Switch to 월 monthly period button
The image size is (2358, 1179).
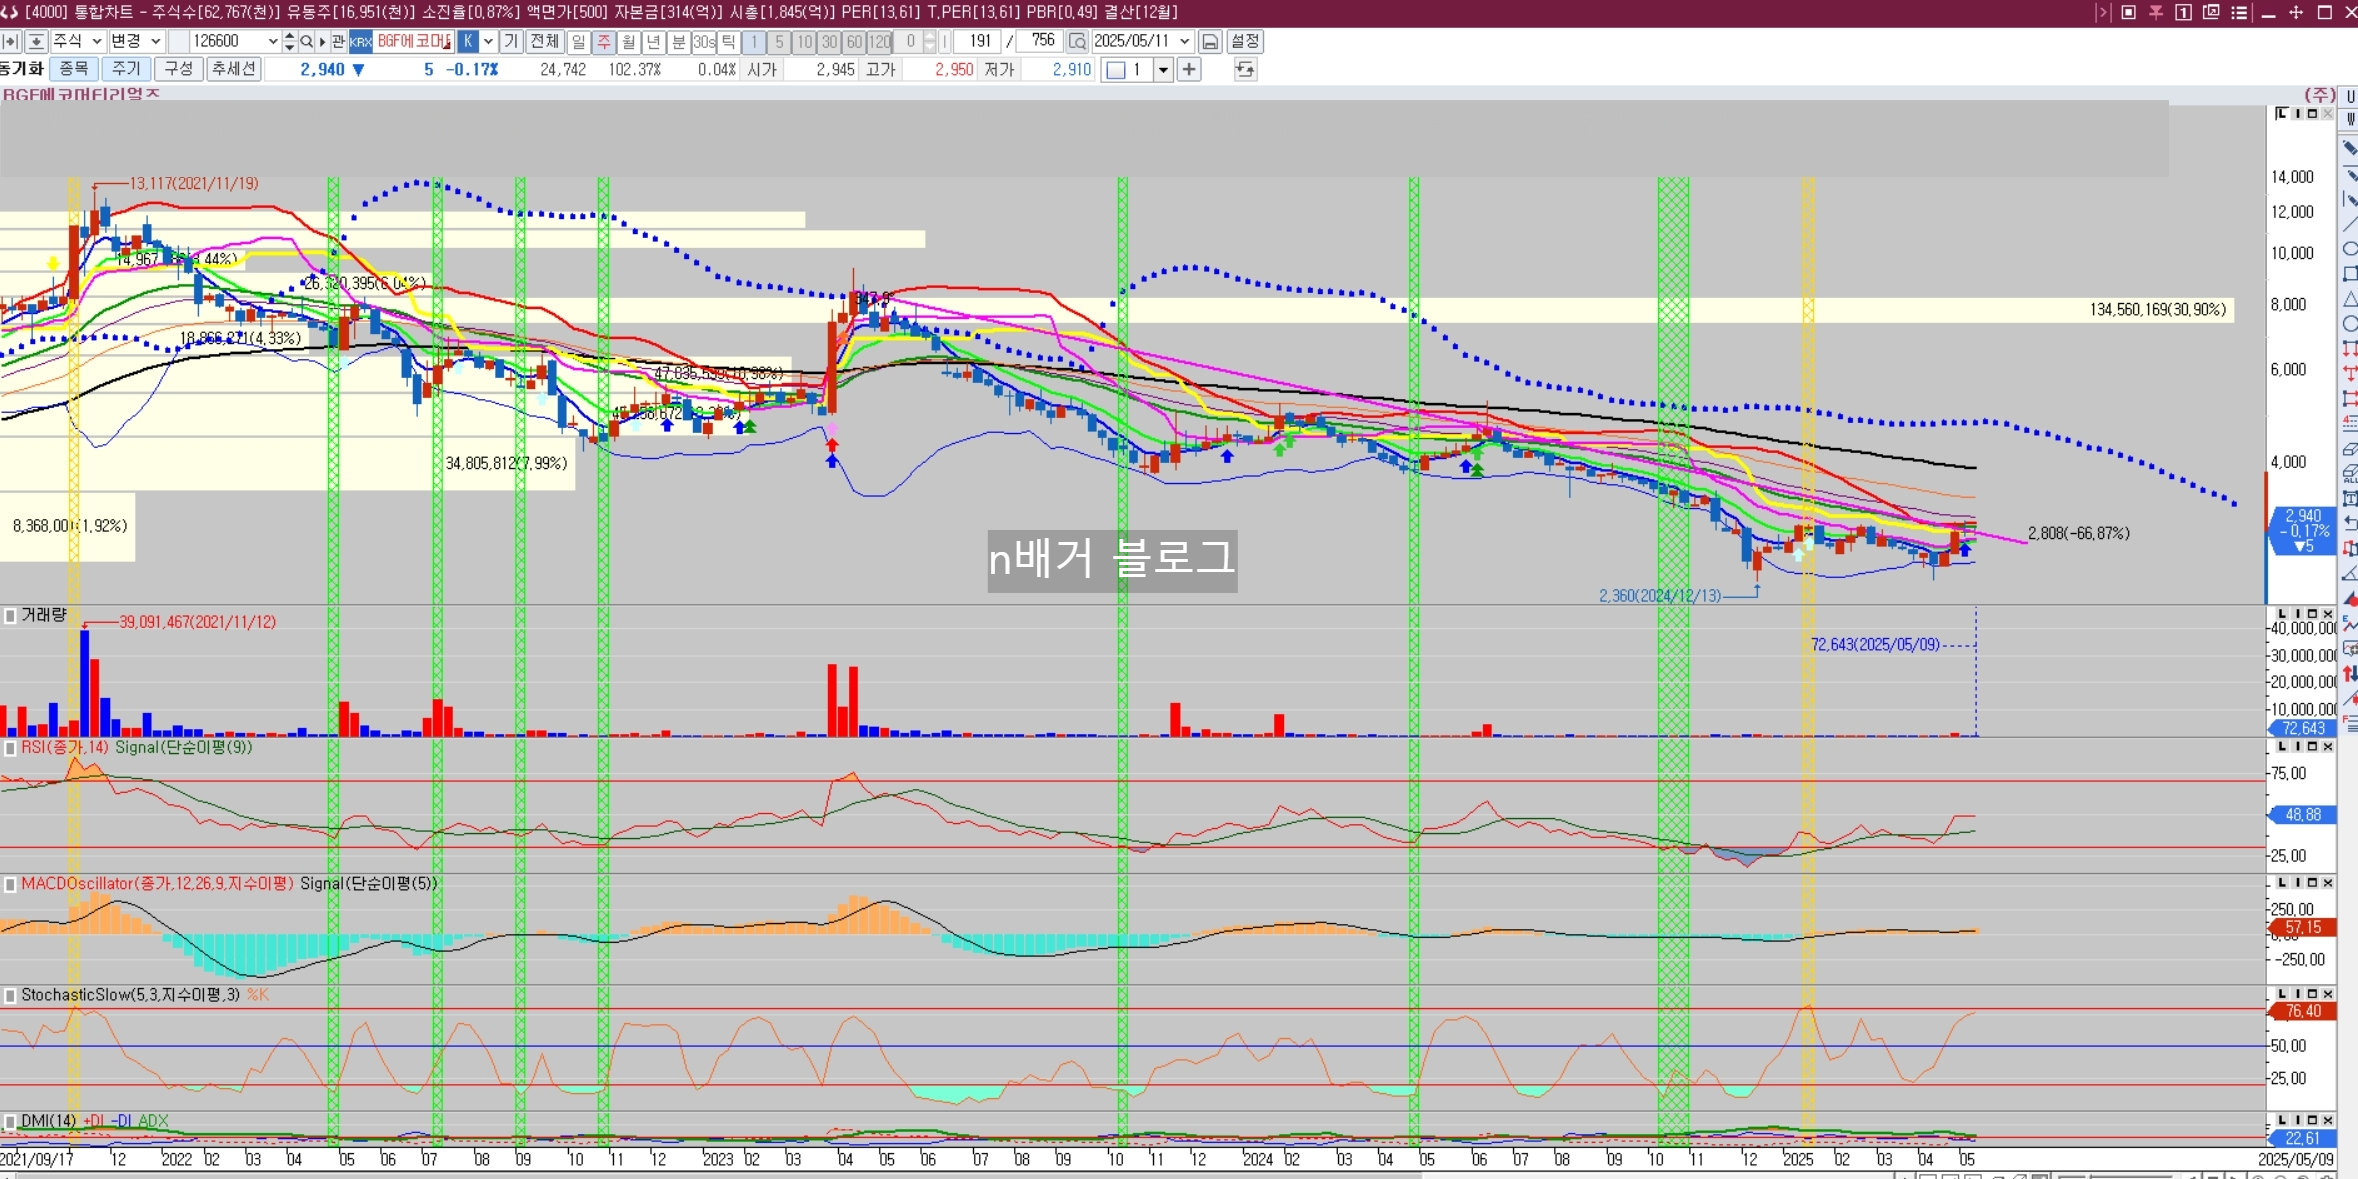pos(628,41)
